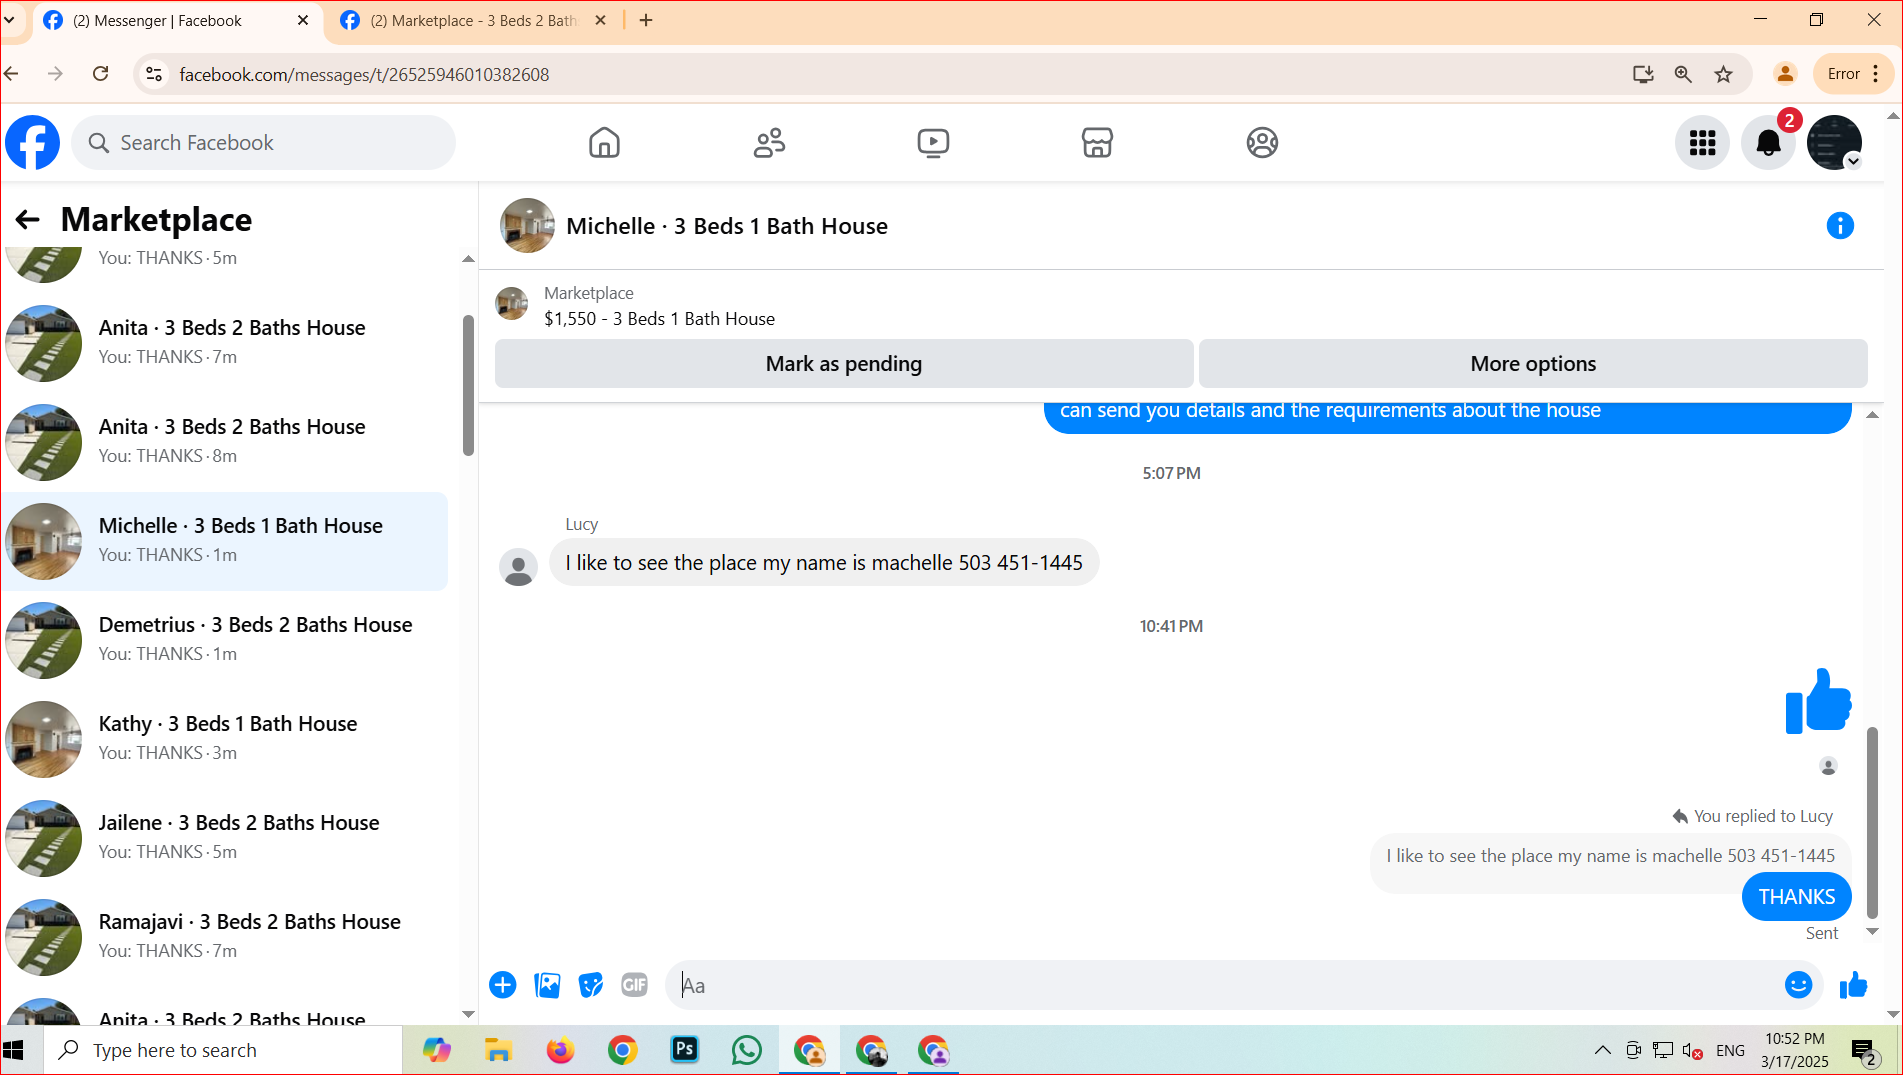Select Michelle · 3 Beds 1 Bath House chat
Viewport: 1903px width, 1075px height.
[x=225, y=540]
